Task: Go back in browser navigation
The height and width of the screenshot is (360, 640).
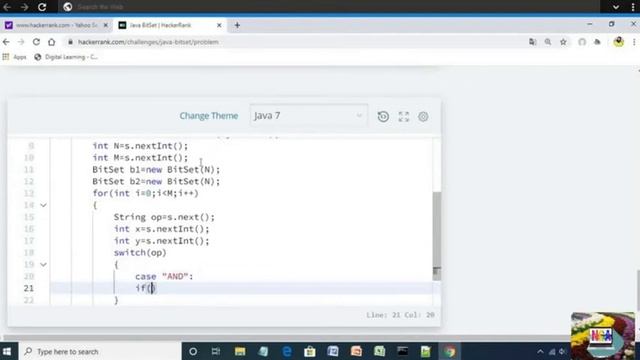Action: pyautogui.click(x=6, y=42)
